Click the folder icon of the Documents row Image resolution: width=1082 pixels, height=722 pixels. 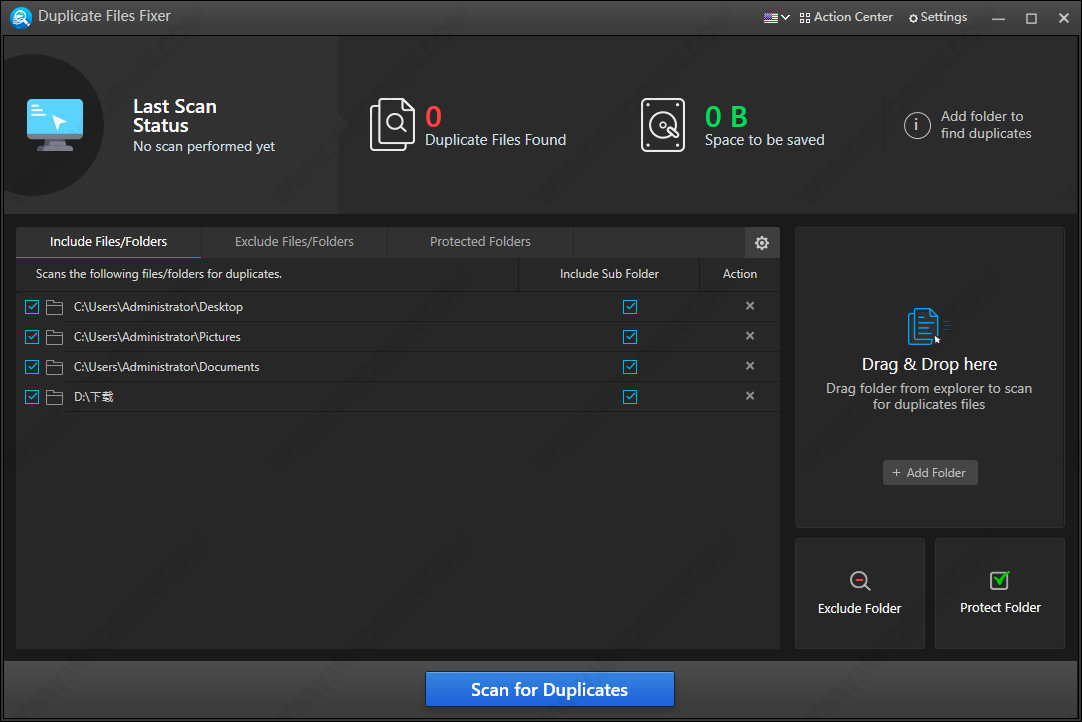point(55,367)
